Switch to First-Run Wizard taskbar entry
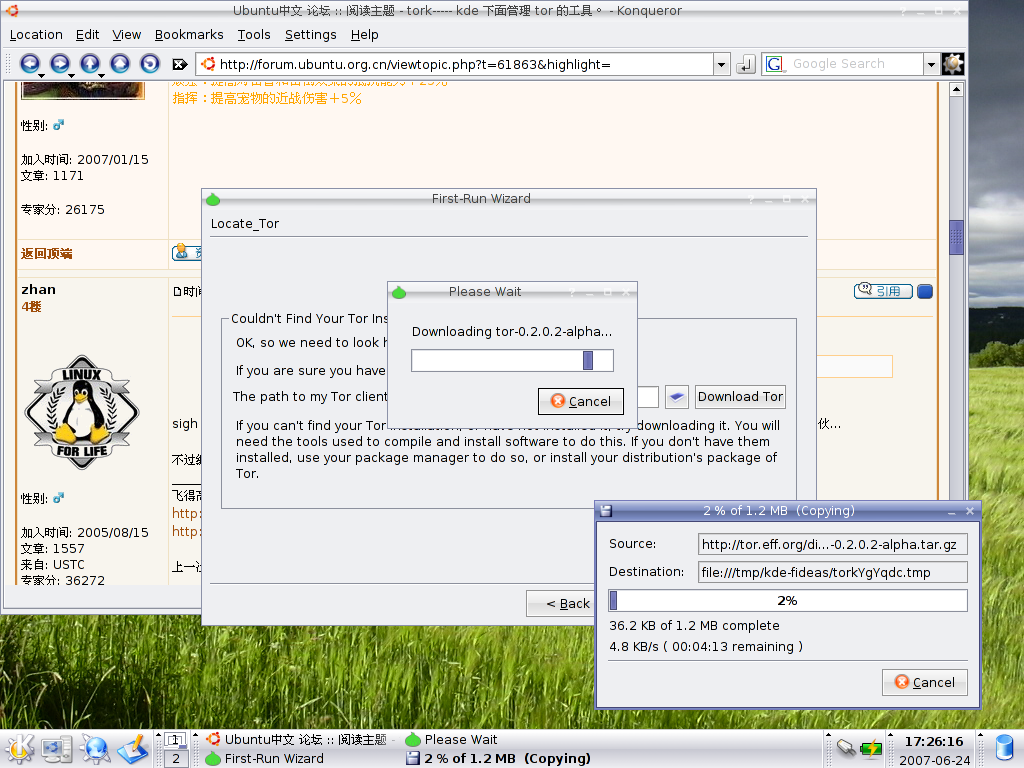 299,758
